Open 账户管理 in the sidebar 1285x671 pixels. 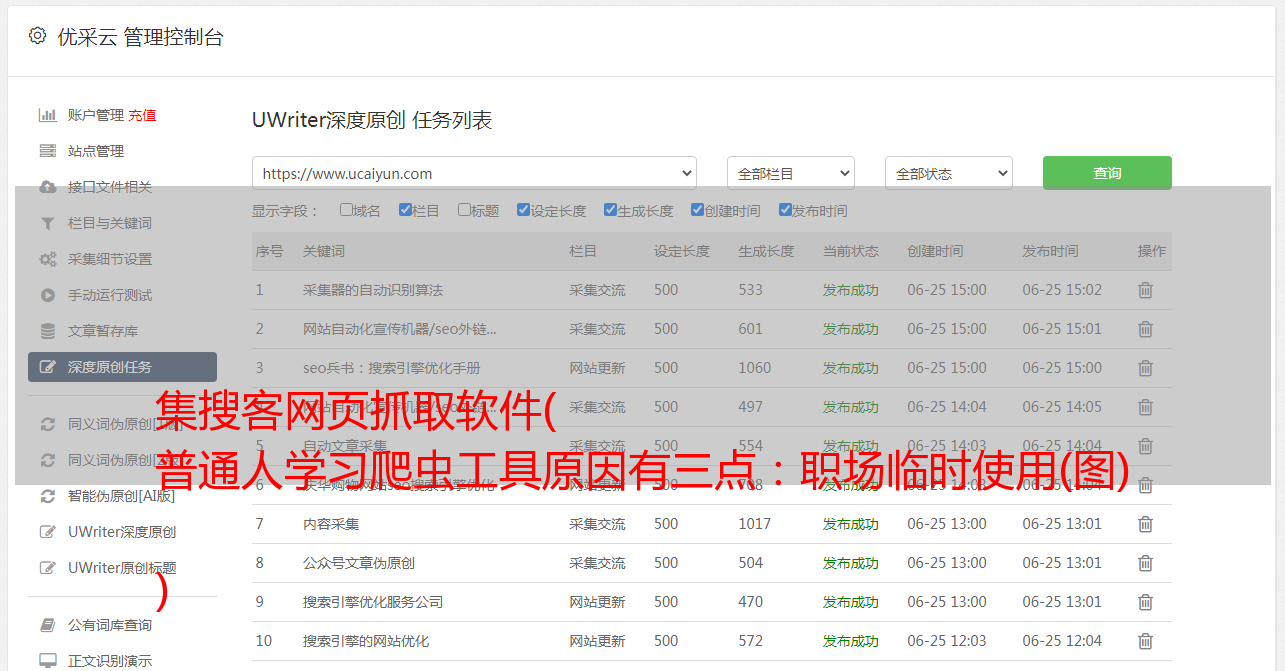click(x=96, y=115)
